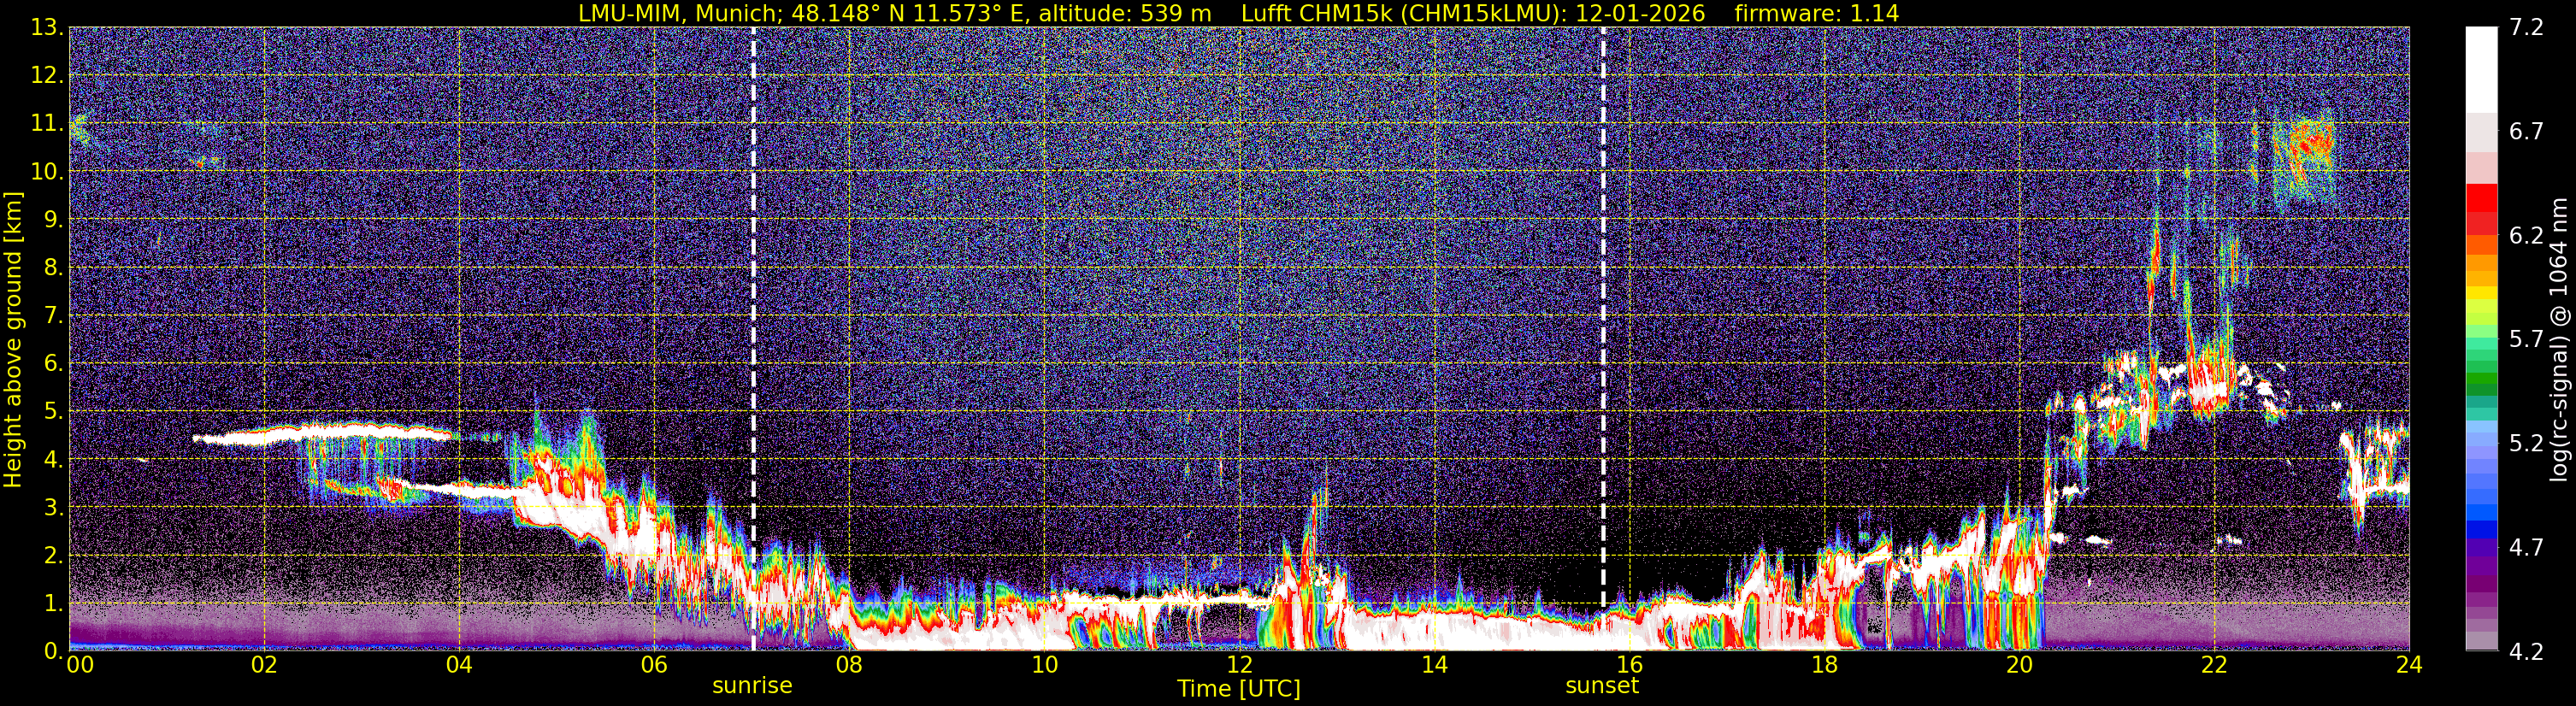Click the height axis tick '7.'

click(x=53, y=316)
